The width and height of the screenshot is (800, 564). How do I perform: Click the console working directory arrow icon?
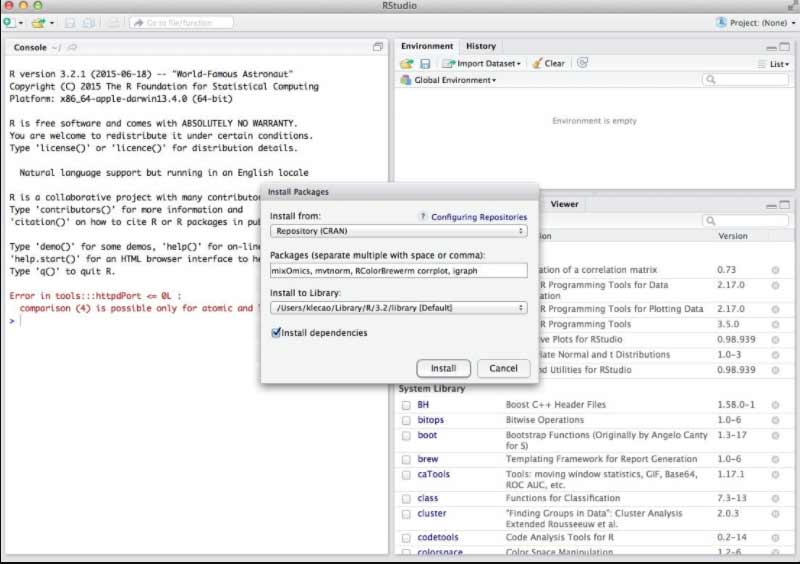tap(72, 47)
